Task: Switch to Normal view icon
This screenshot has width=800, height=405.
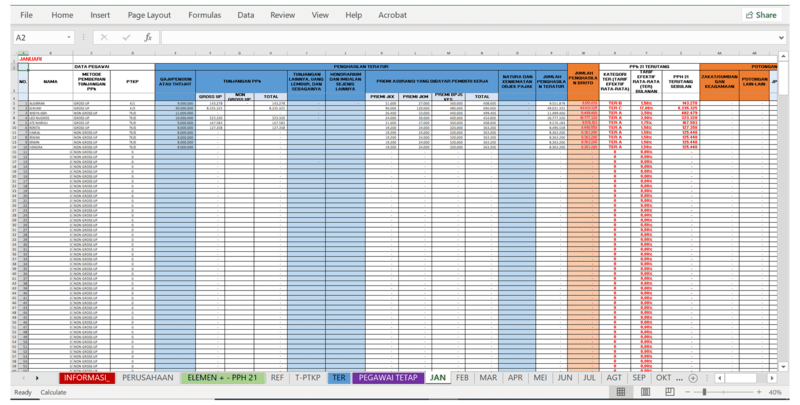Action: [620, 392]
